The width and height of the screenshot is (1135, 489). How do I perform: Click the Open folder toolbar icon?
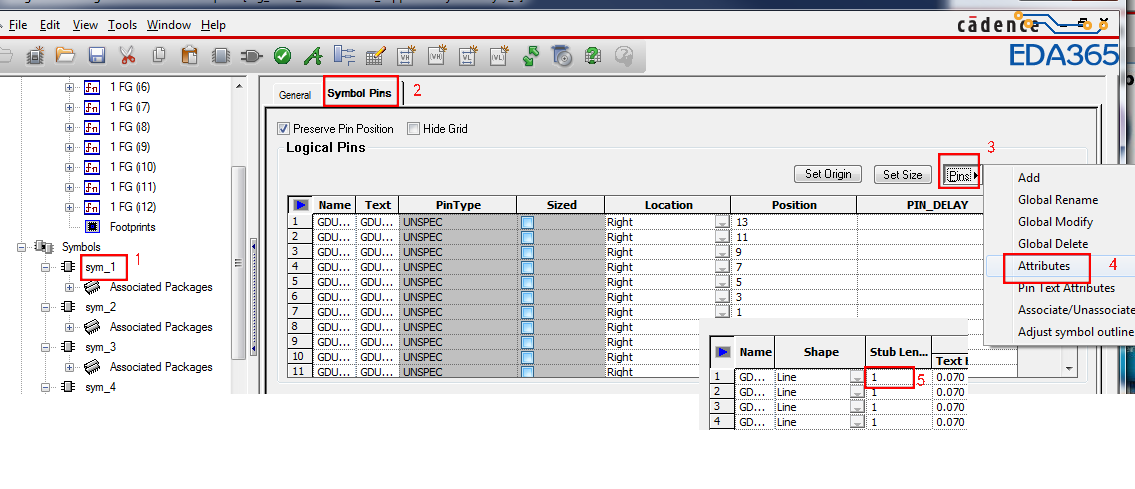[66, 55]
